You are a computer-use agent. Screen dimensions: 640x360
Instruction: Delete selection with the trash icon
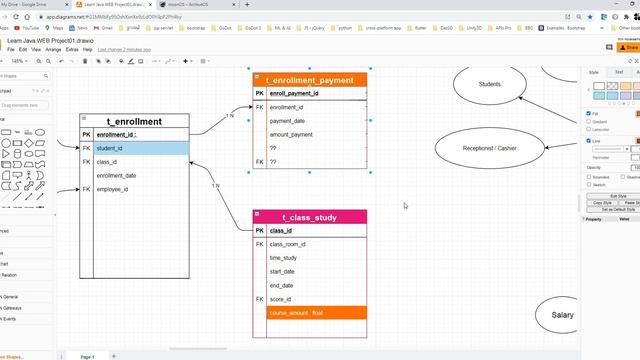pos(85,61)
